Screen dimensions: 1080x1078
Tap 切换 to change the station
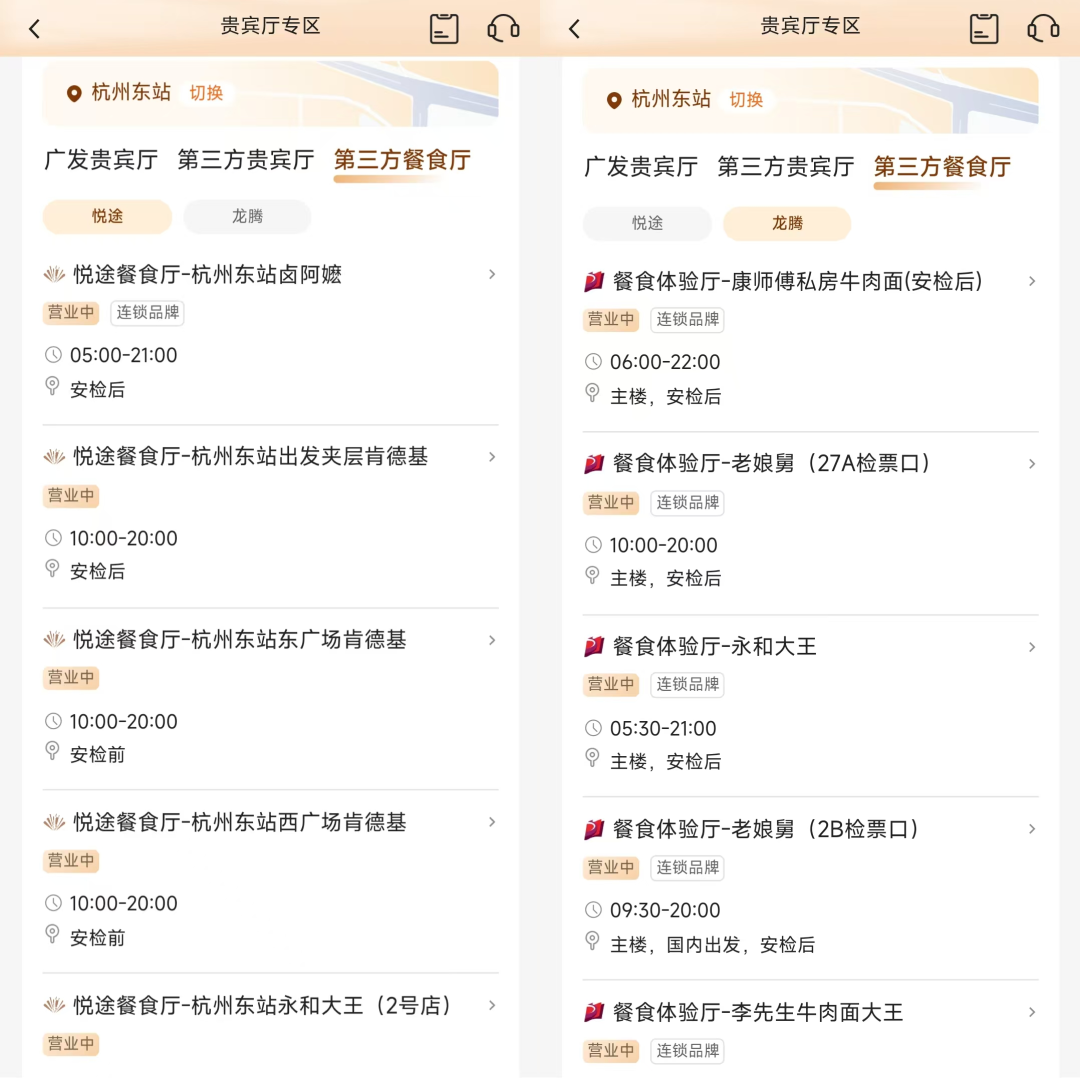(x=207, y=94)
